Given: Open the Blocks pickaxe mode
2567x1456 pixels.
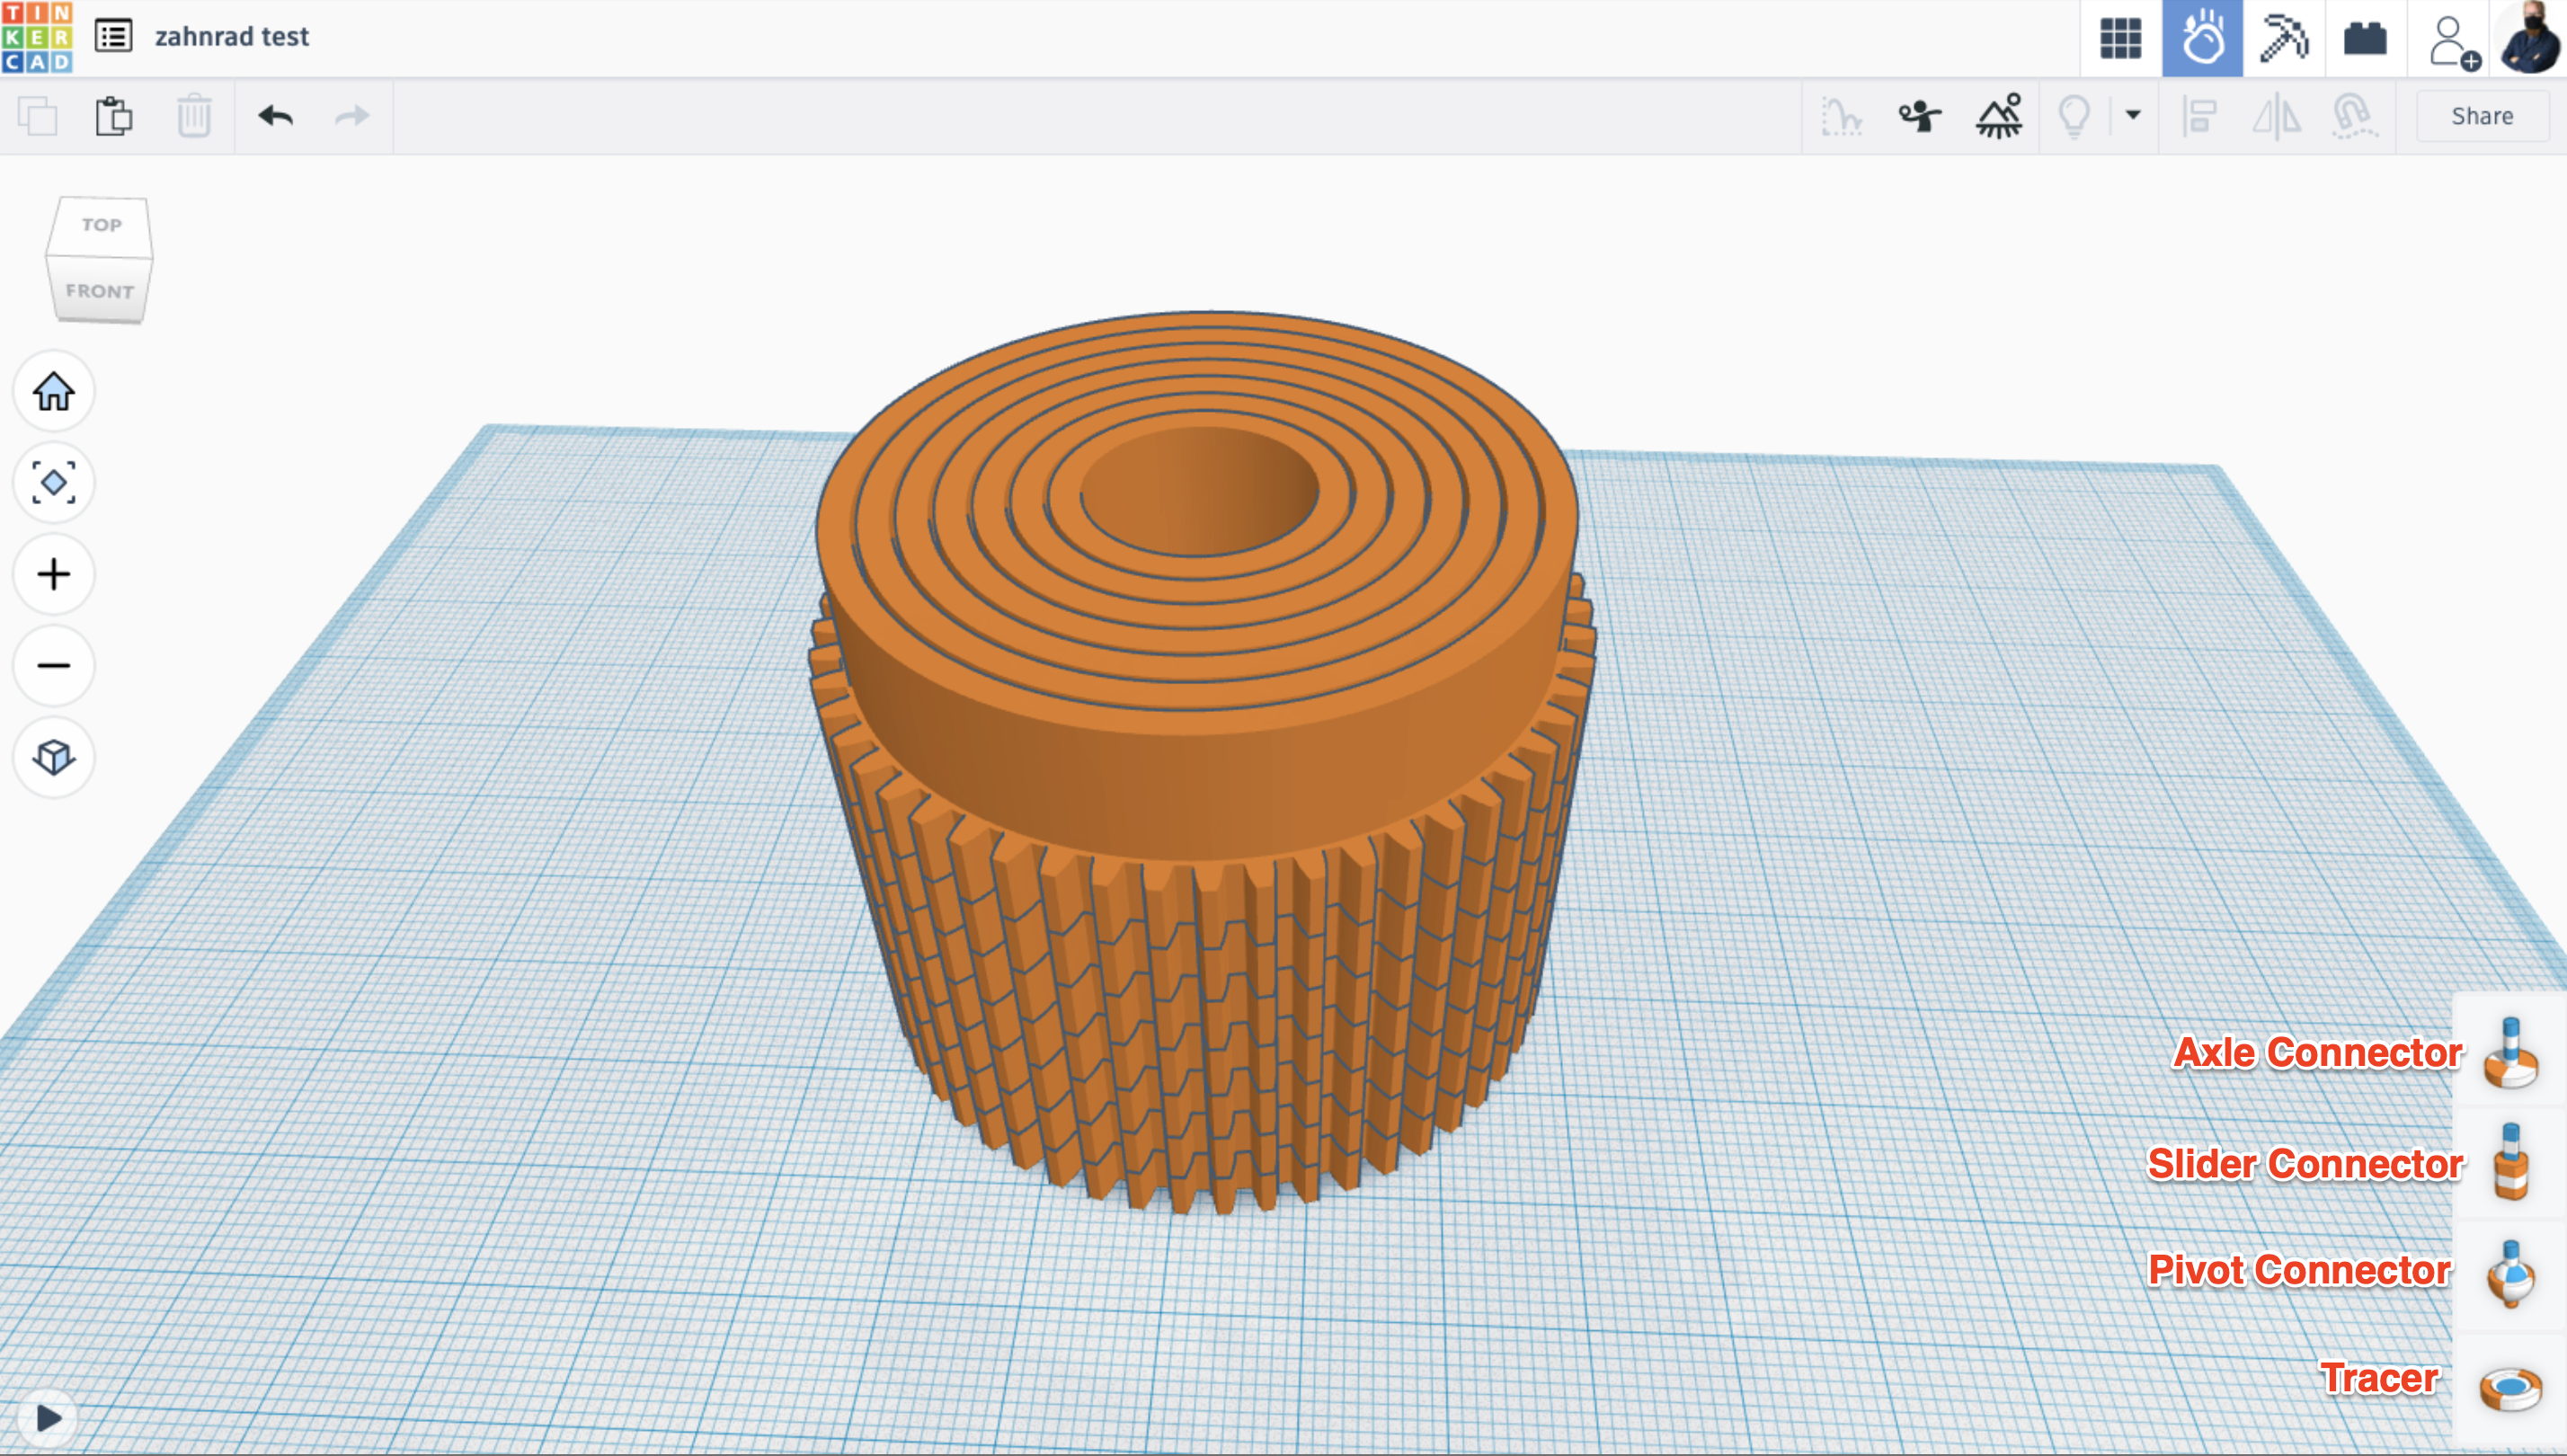Looking at the screenshot, I should [x=2283, y=39].
